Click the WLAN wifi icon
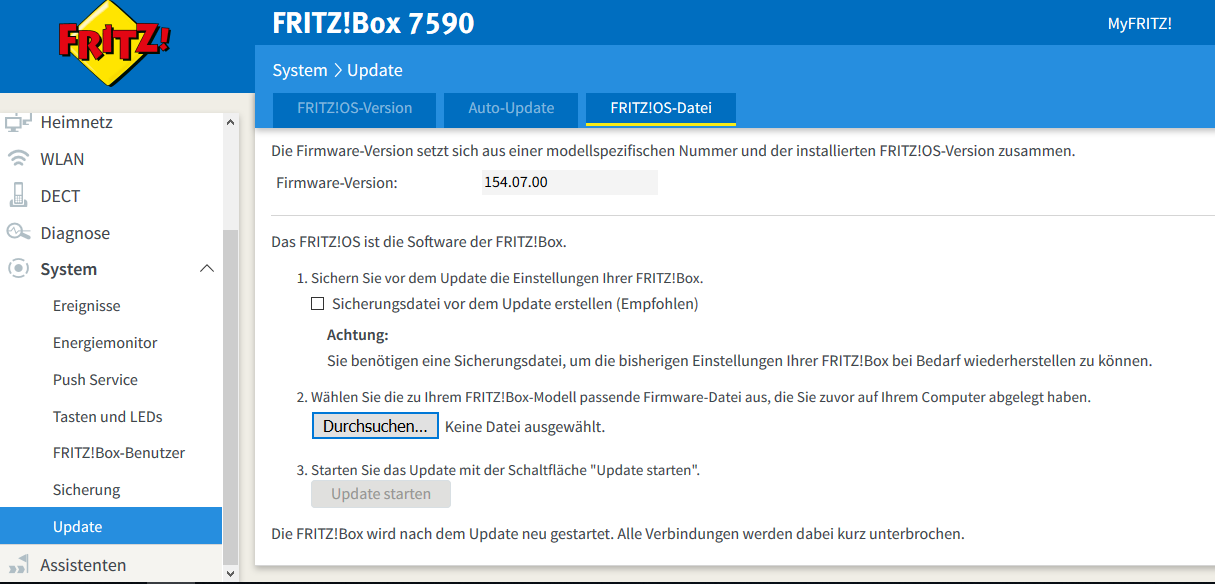The height and width of the screenshot is (584, 1215). tap(18, 159)
